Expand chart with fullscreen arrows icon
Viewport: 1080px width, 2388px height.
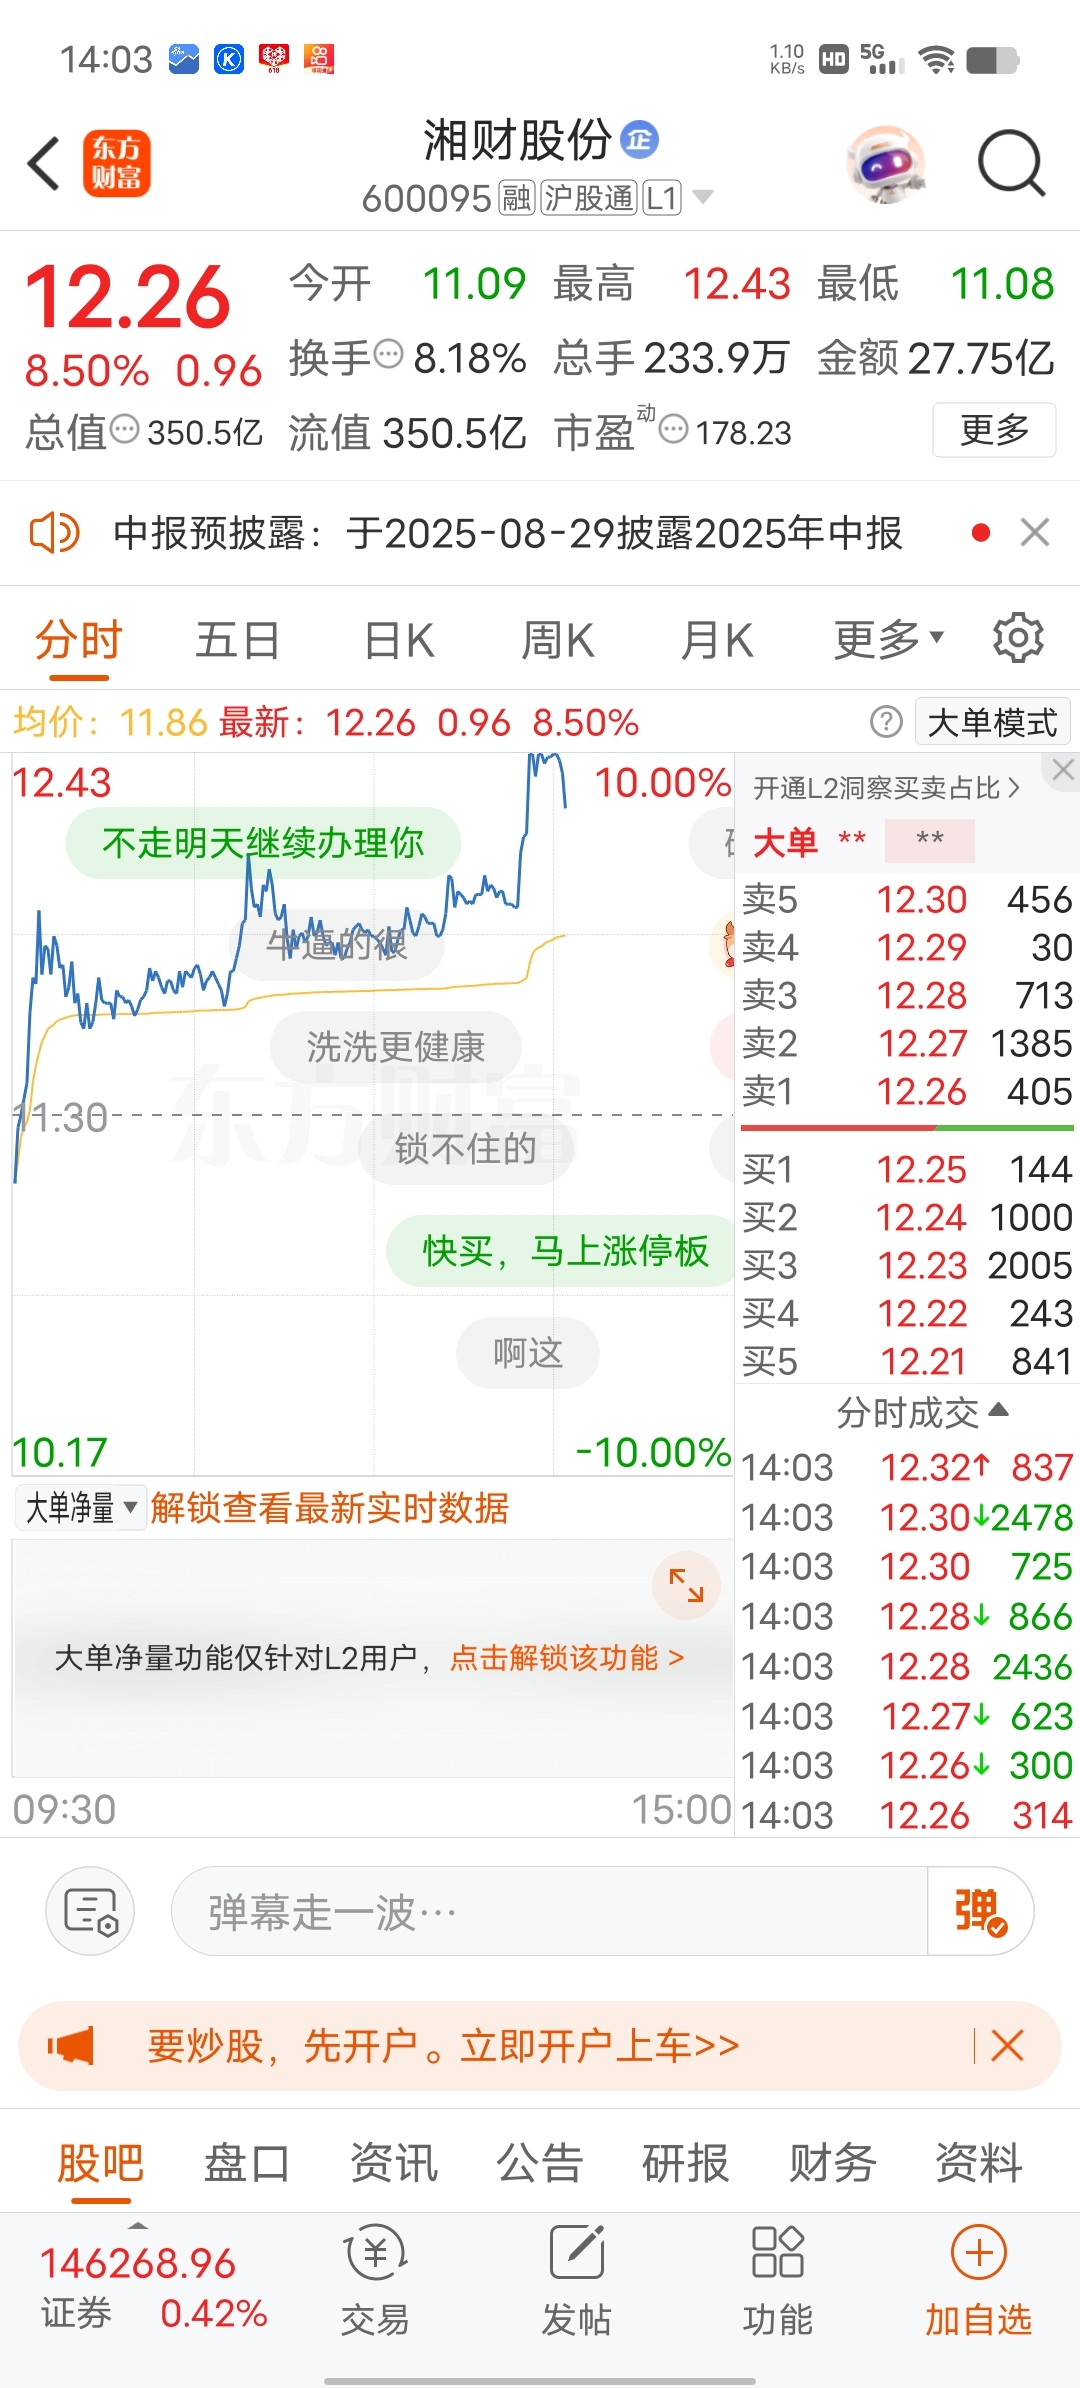pyautogui.click(x=686, y=1585)
